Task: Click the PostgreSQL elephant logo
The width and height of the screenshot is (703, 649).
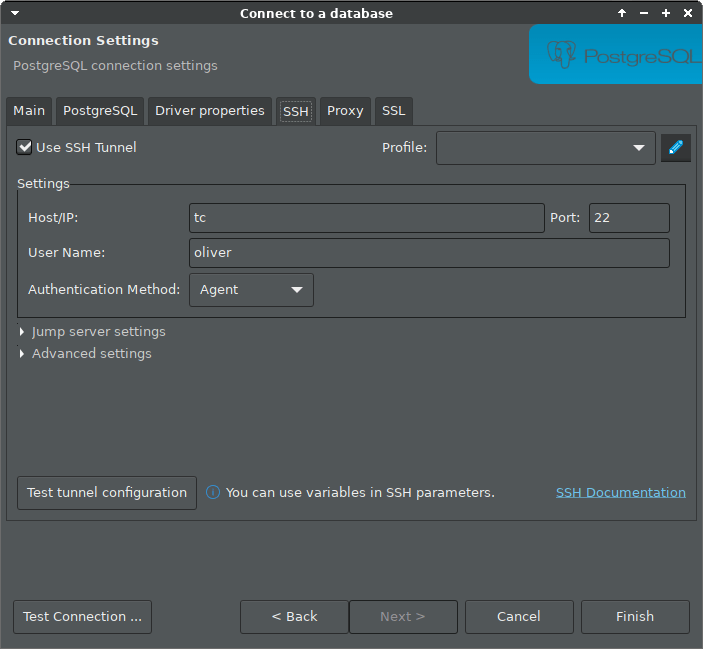Action: [562, 53]
